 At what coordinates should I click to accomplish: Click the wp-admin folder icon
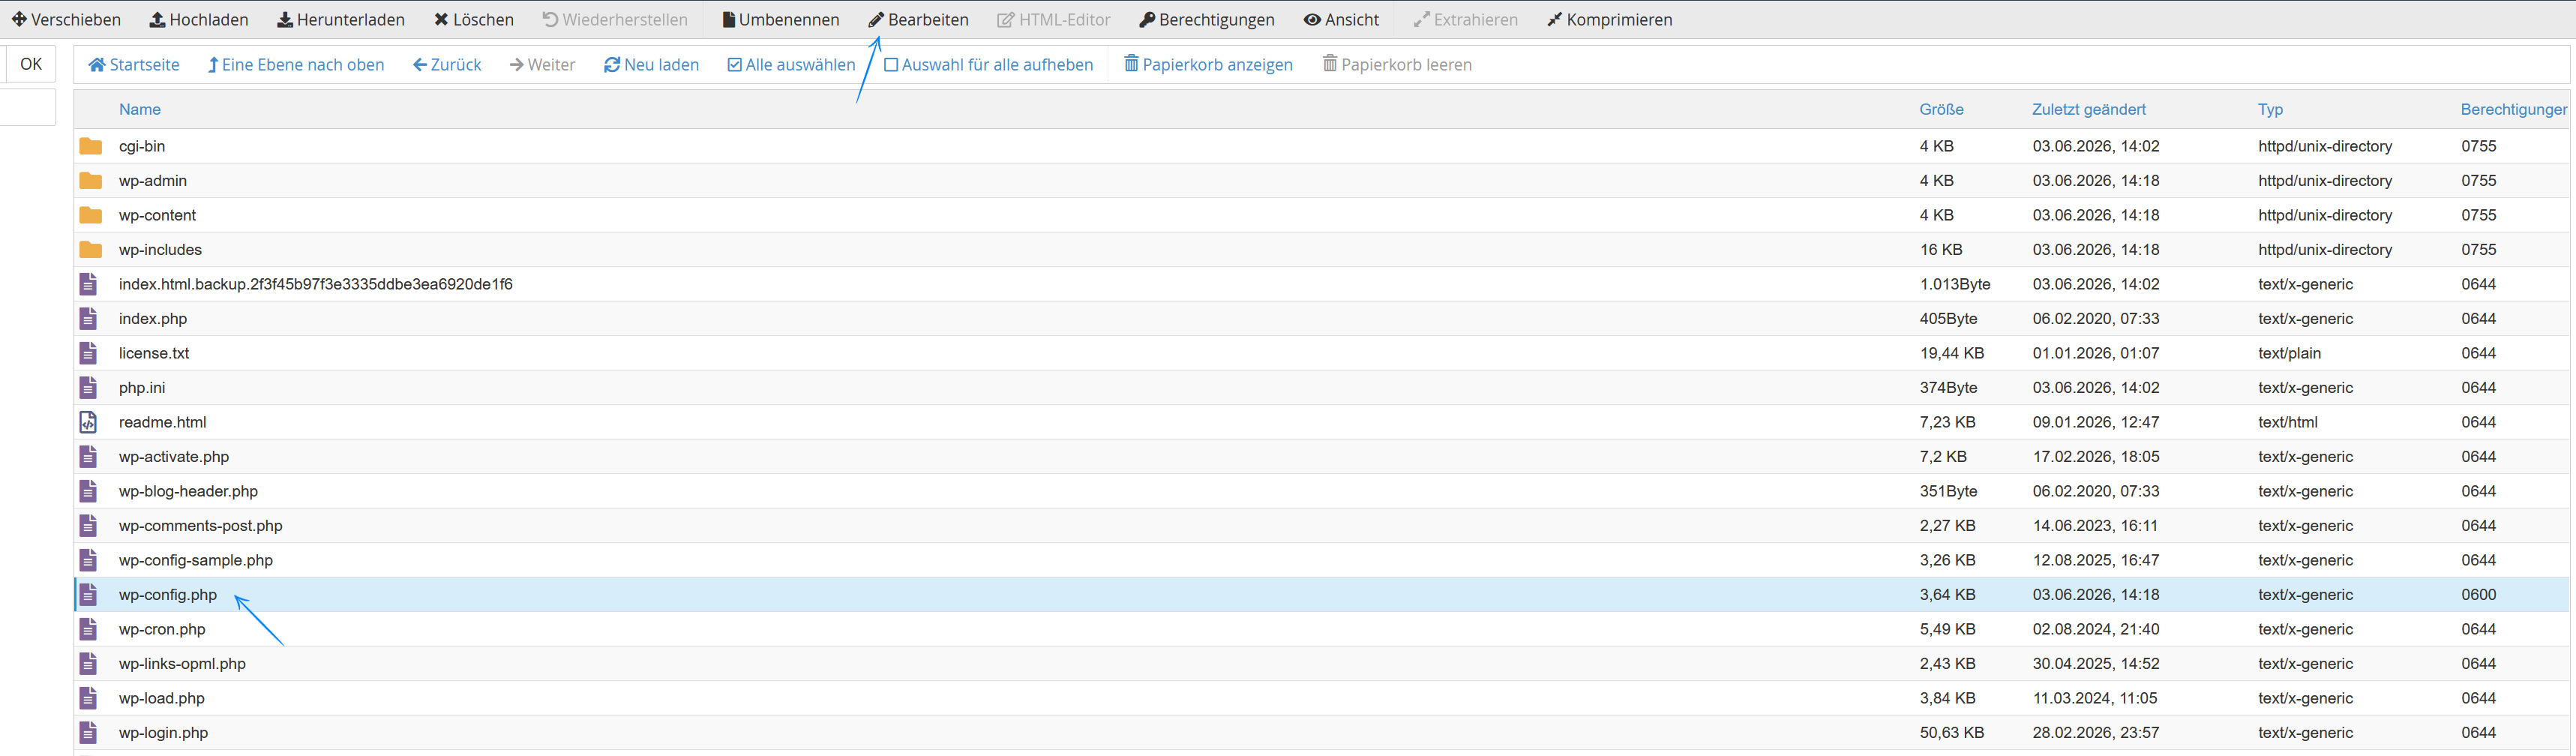(91, 181)
